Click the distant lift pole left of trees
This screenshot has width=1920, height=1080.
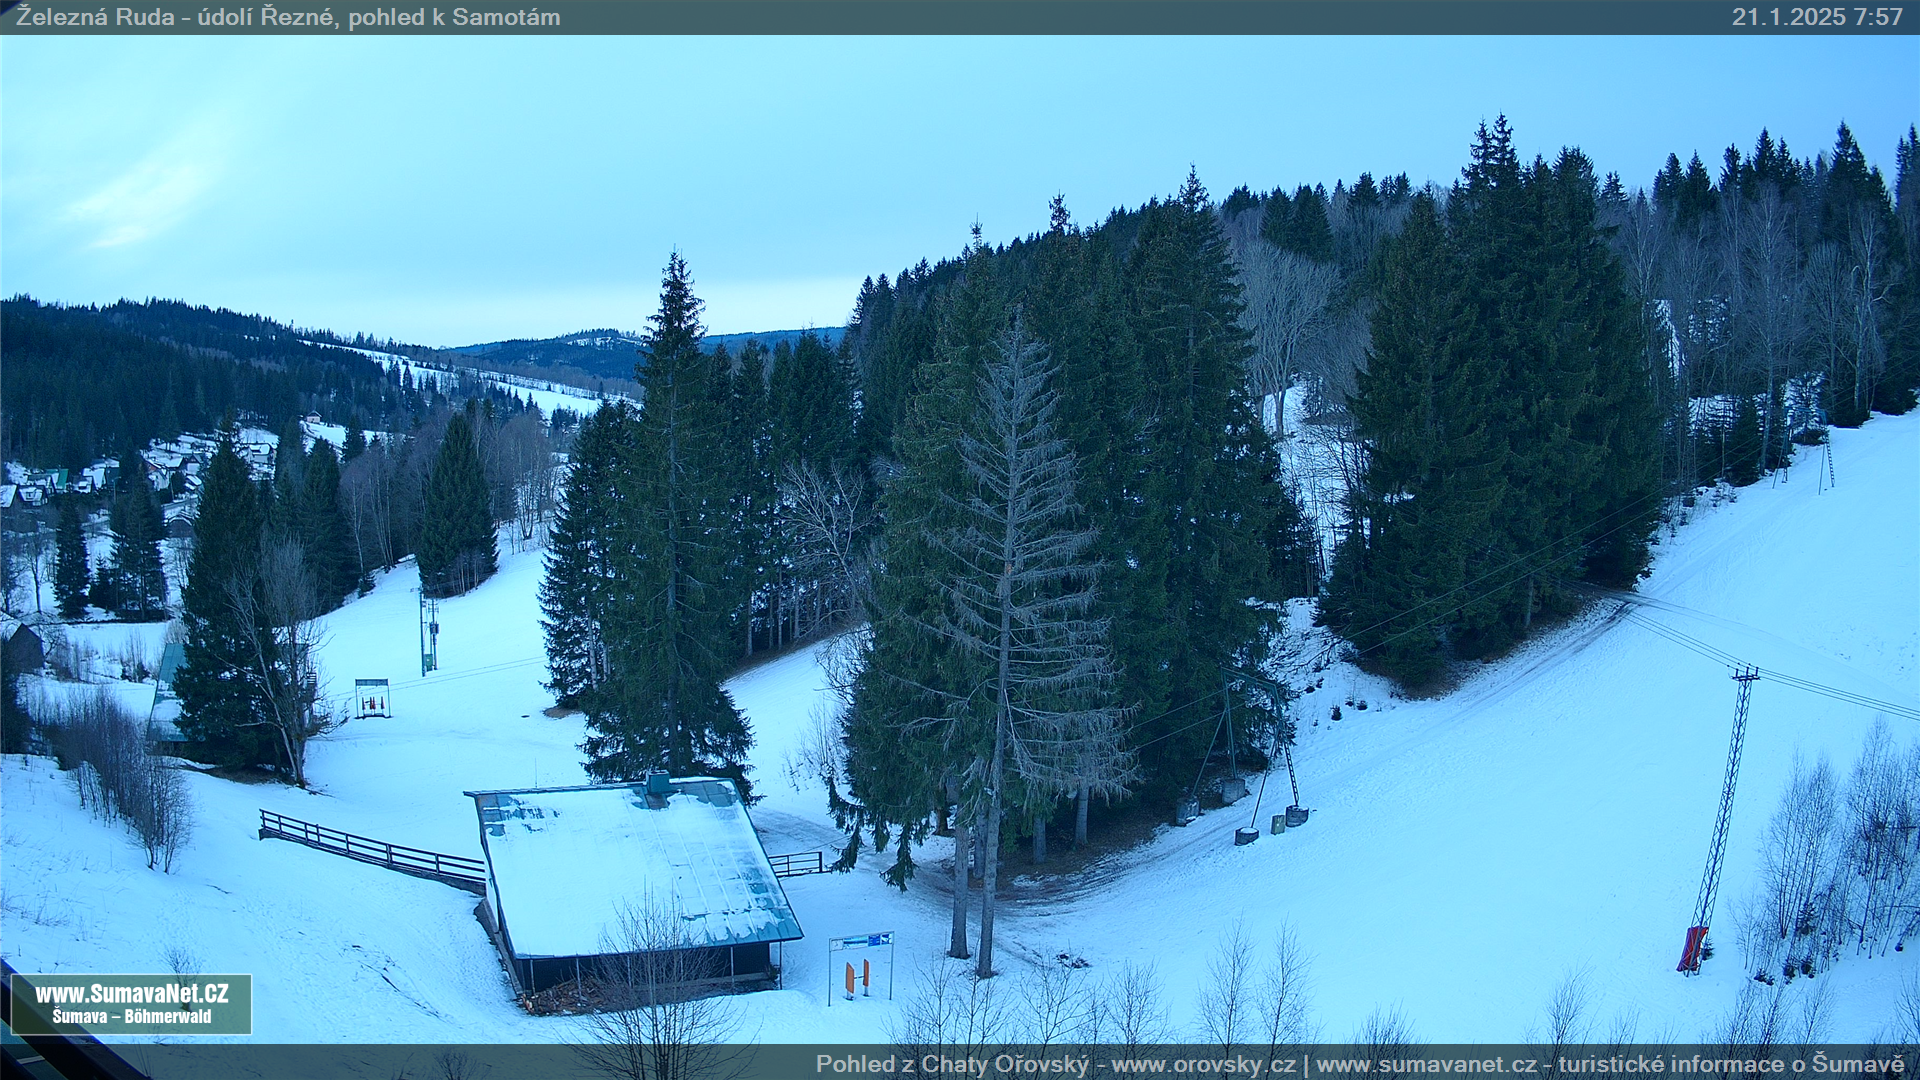click(x=427, y=633)
